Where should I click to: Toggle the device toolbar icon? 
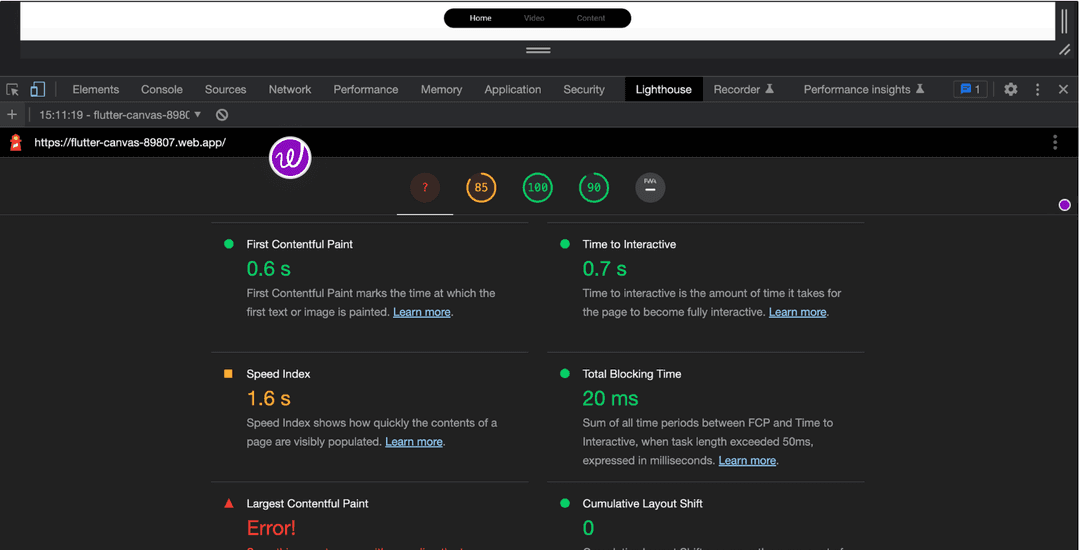click(37, 89)
